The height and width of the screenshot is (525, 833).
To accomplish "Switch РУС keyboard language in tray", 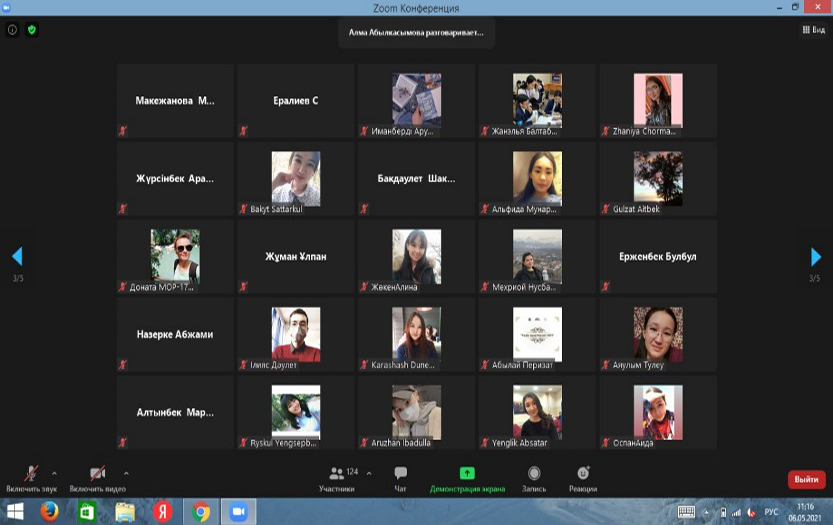I will pos(772,512).
